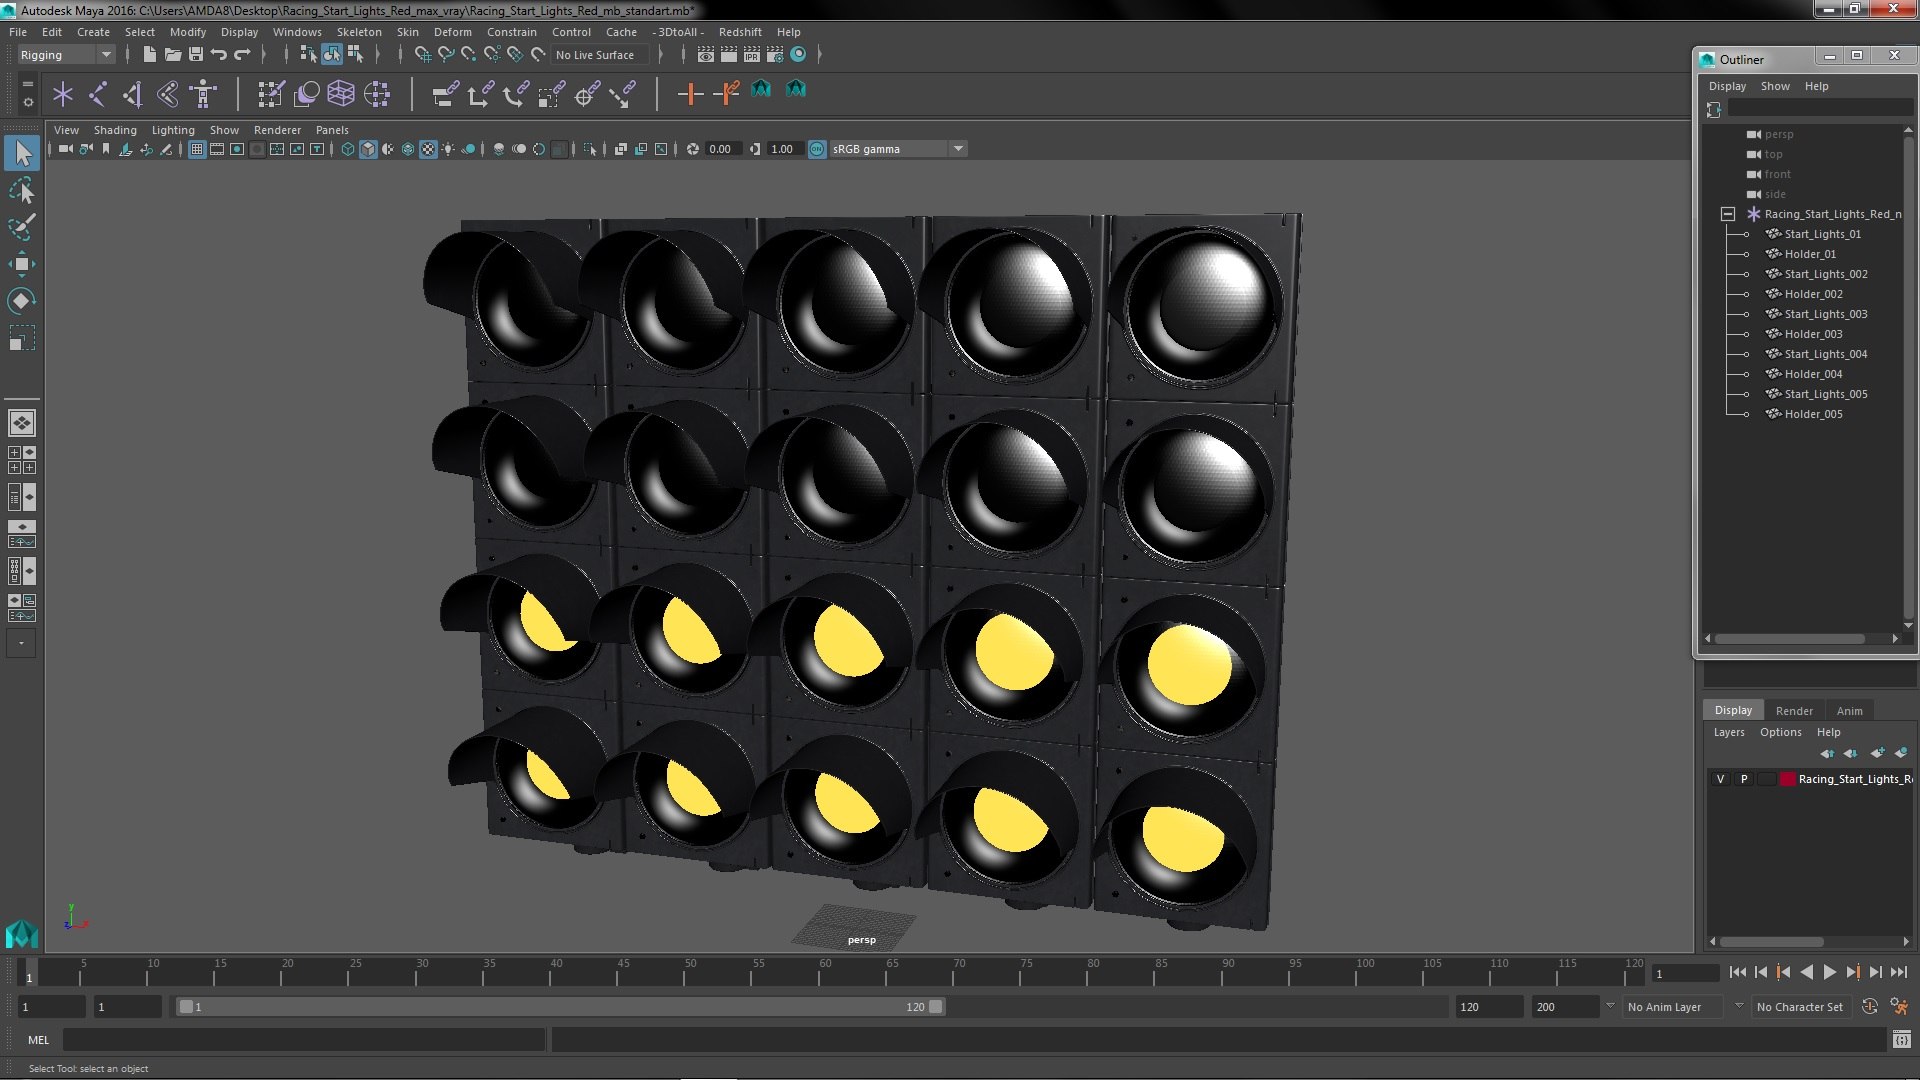Toggle the layer playback P box
Image resolution: width=1920 pixels, height=1080 pixels.
(x=1744, y=779)
